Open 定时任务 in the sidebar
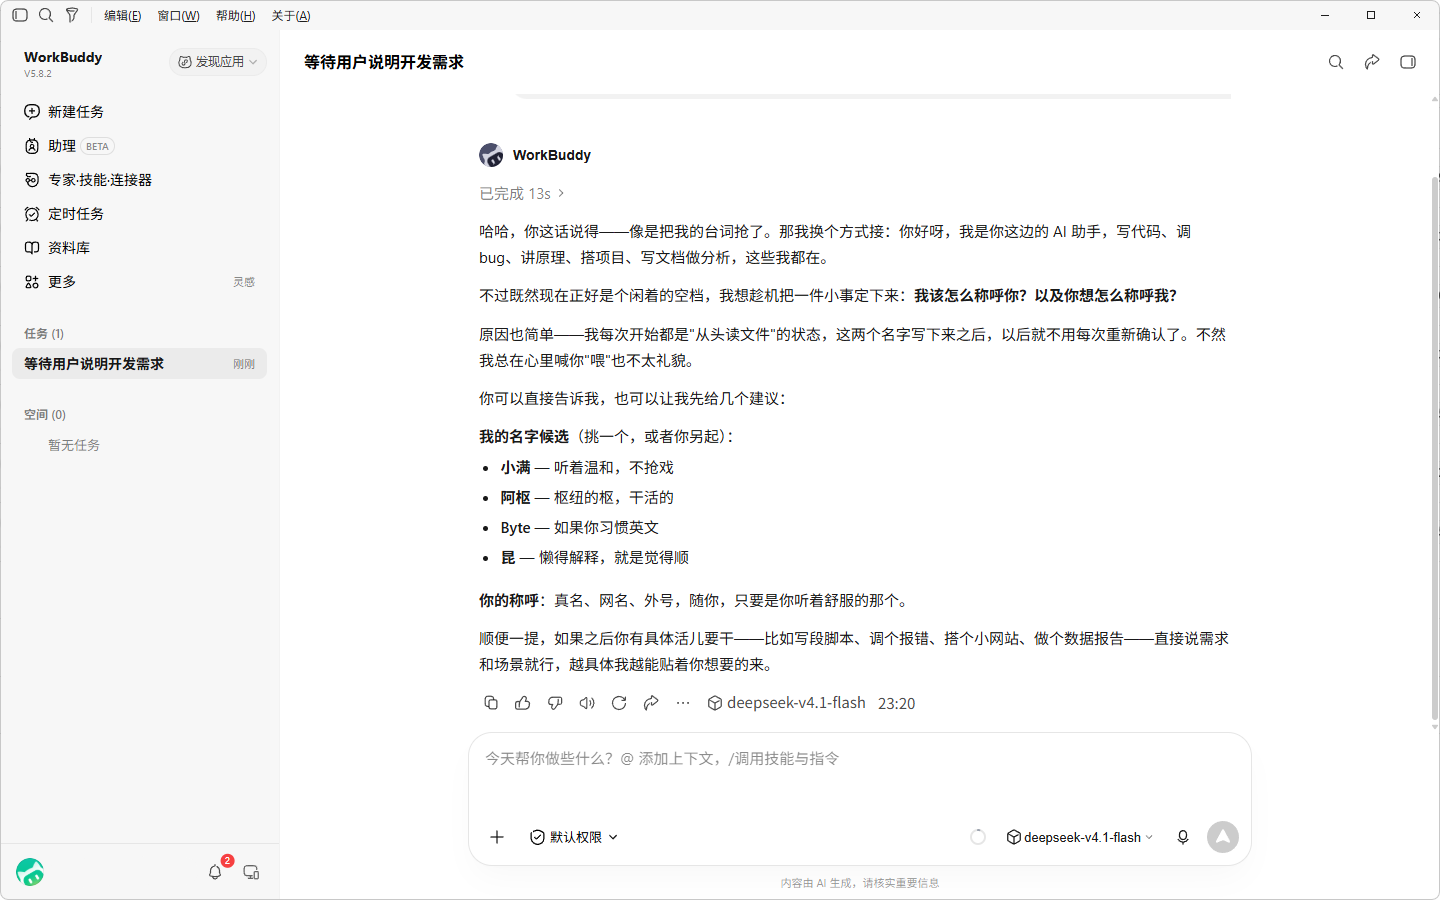The image size is (1440, 900). pos(139,214)
